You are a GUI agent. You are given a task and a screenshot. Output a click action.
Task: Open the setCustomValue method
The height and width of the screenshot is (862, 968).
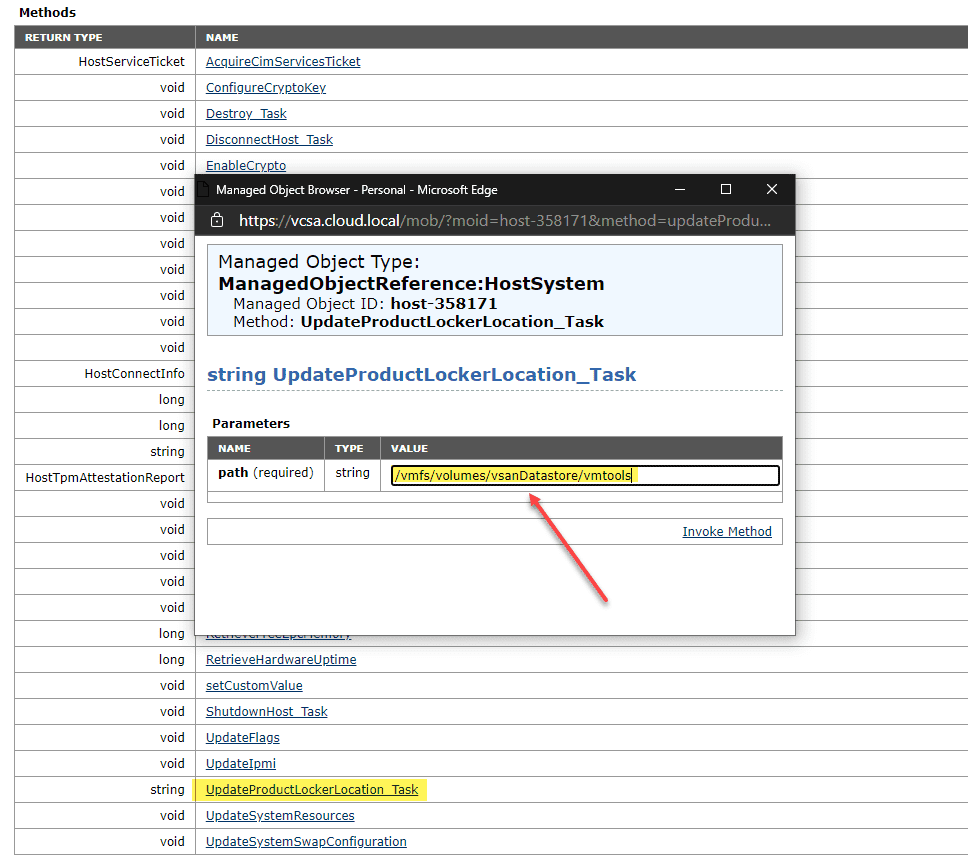254,685
